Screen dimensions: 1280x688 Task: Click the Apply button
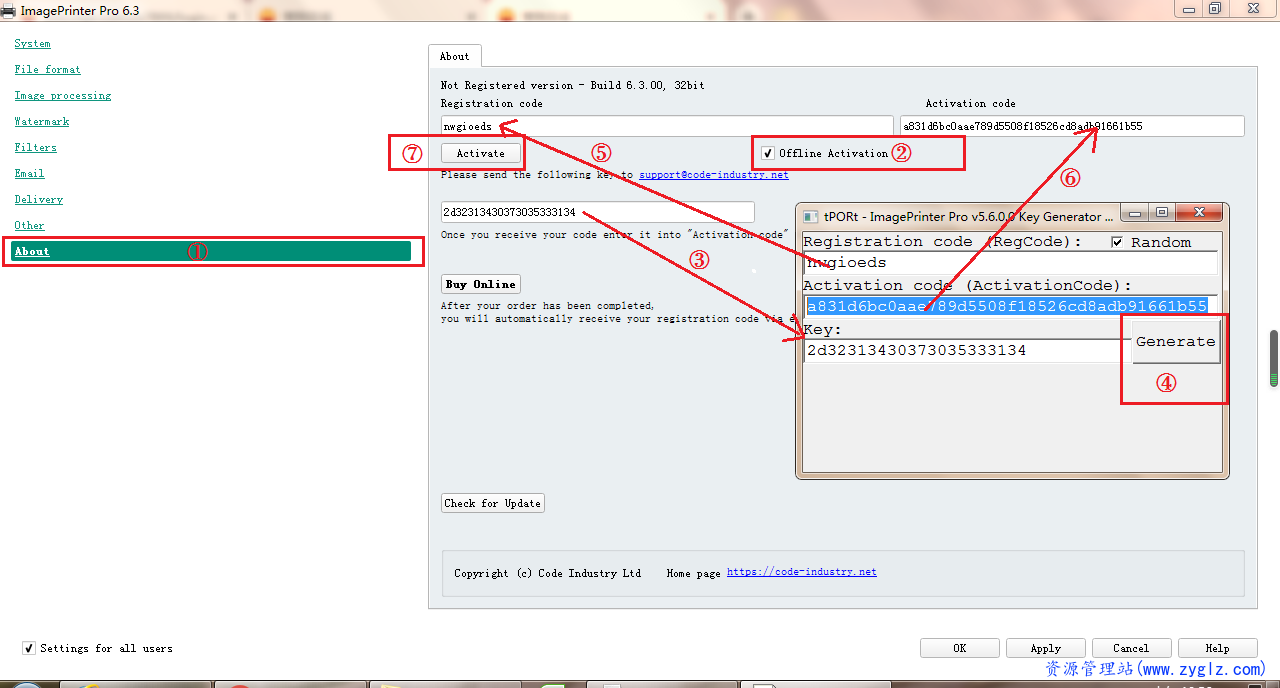pos(1046,648)
